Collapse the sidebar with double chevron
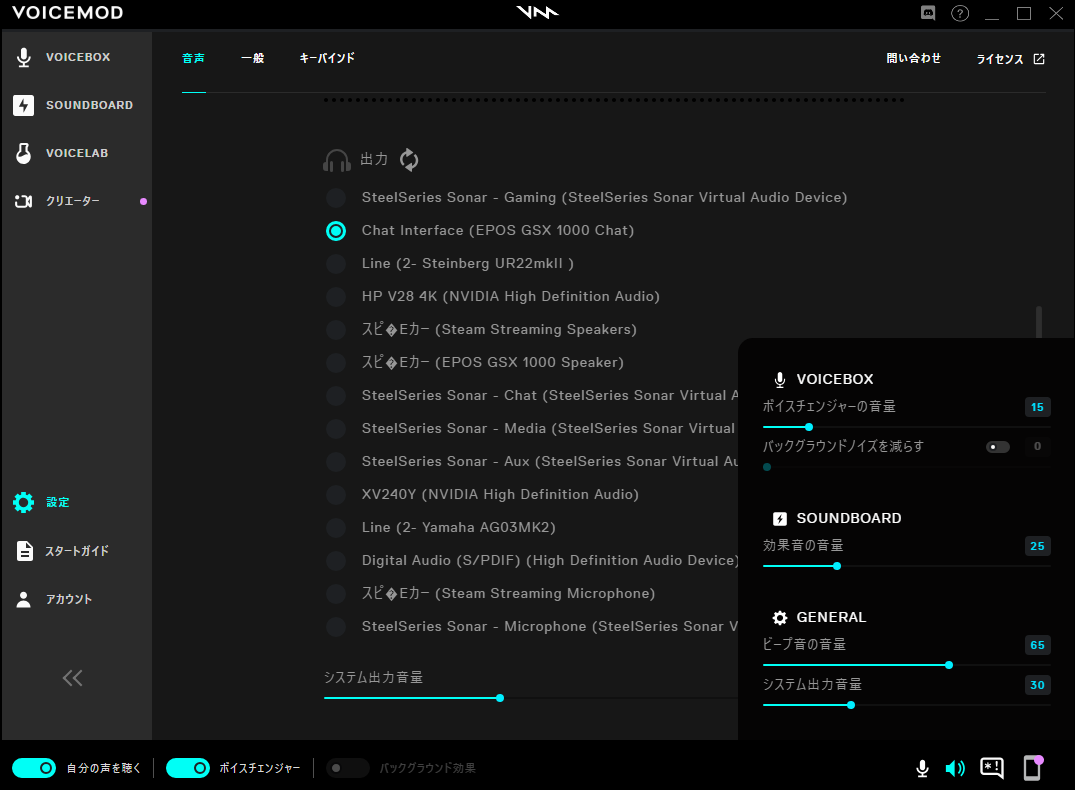Viewport: 1075px width, 790px height. click(x=73, y=678)
